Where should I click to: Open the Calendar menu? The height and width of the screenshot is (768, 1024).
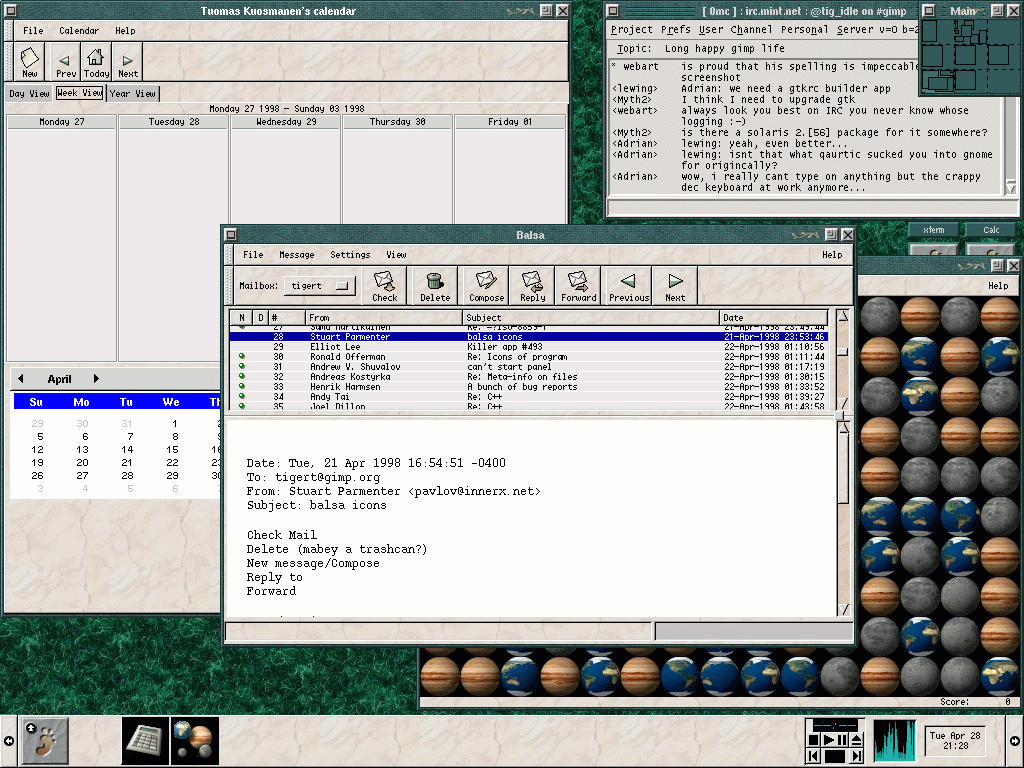tap(79, 31)
